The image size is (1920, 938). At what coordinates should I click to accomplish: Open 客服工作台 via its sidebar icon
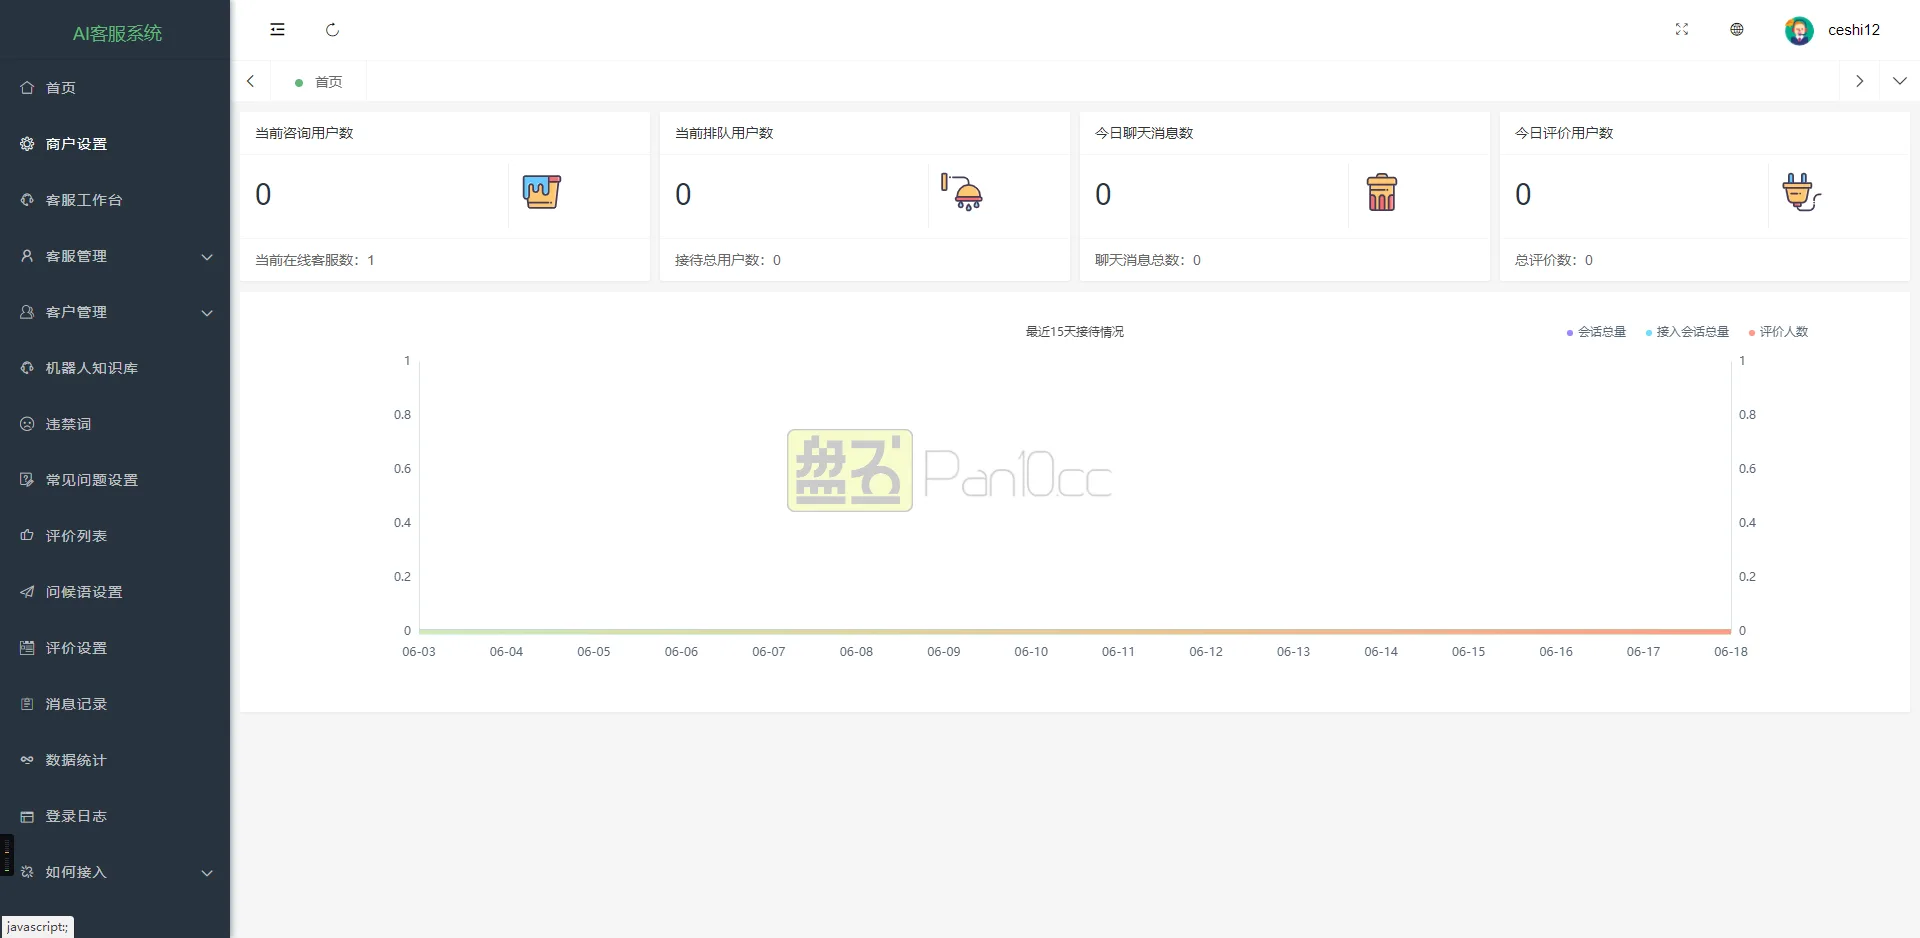(x=27, y=200)
